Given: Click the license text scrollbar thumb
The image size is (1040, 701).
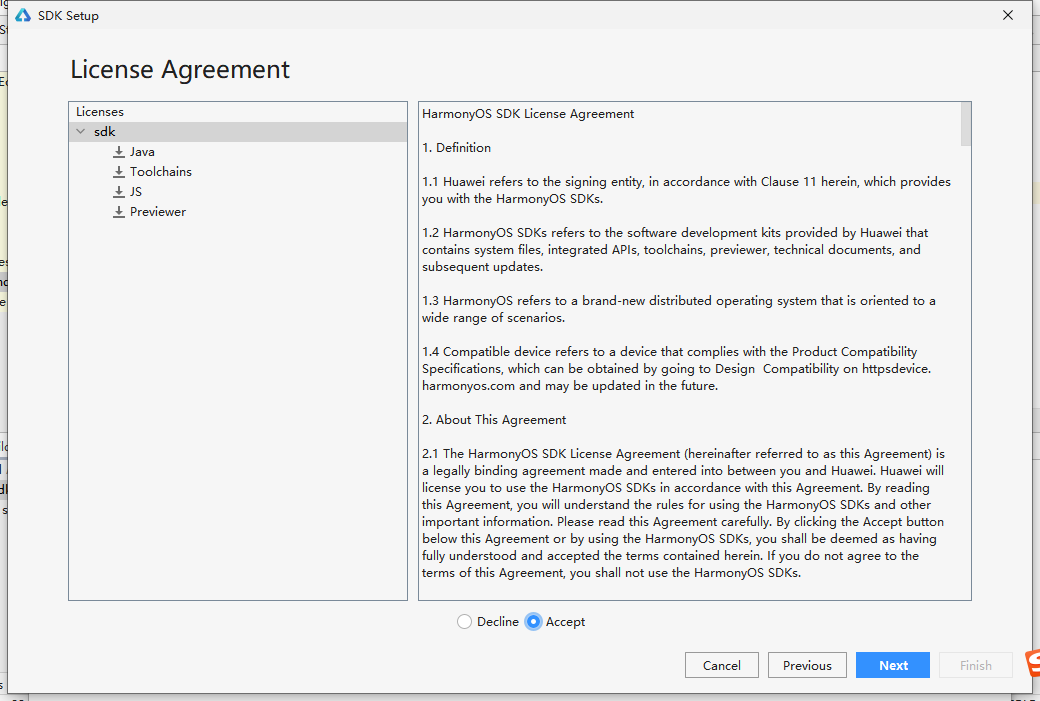Looking at the screenshot, I should pyautogui.click(x=966, y=124).
